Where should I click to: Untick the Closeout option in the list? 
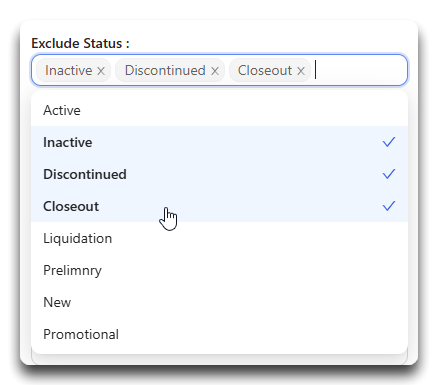coord(219,206)
